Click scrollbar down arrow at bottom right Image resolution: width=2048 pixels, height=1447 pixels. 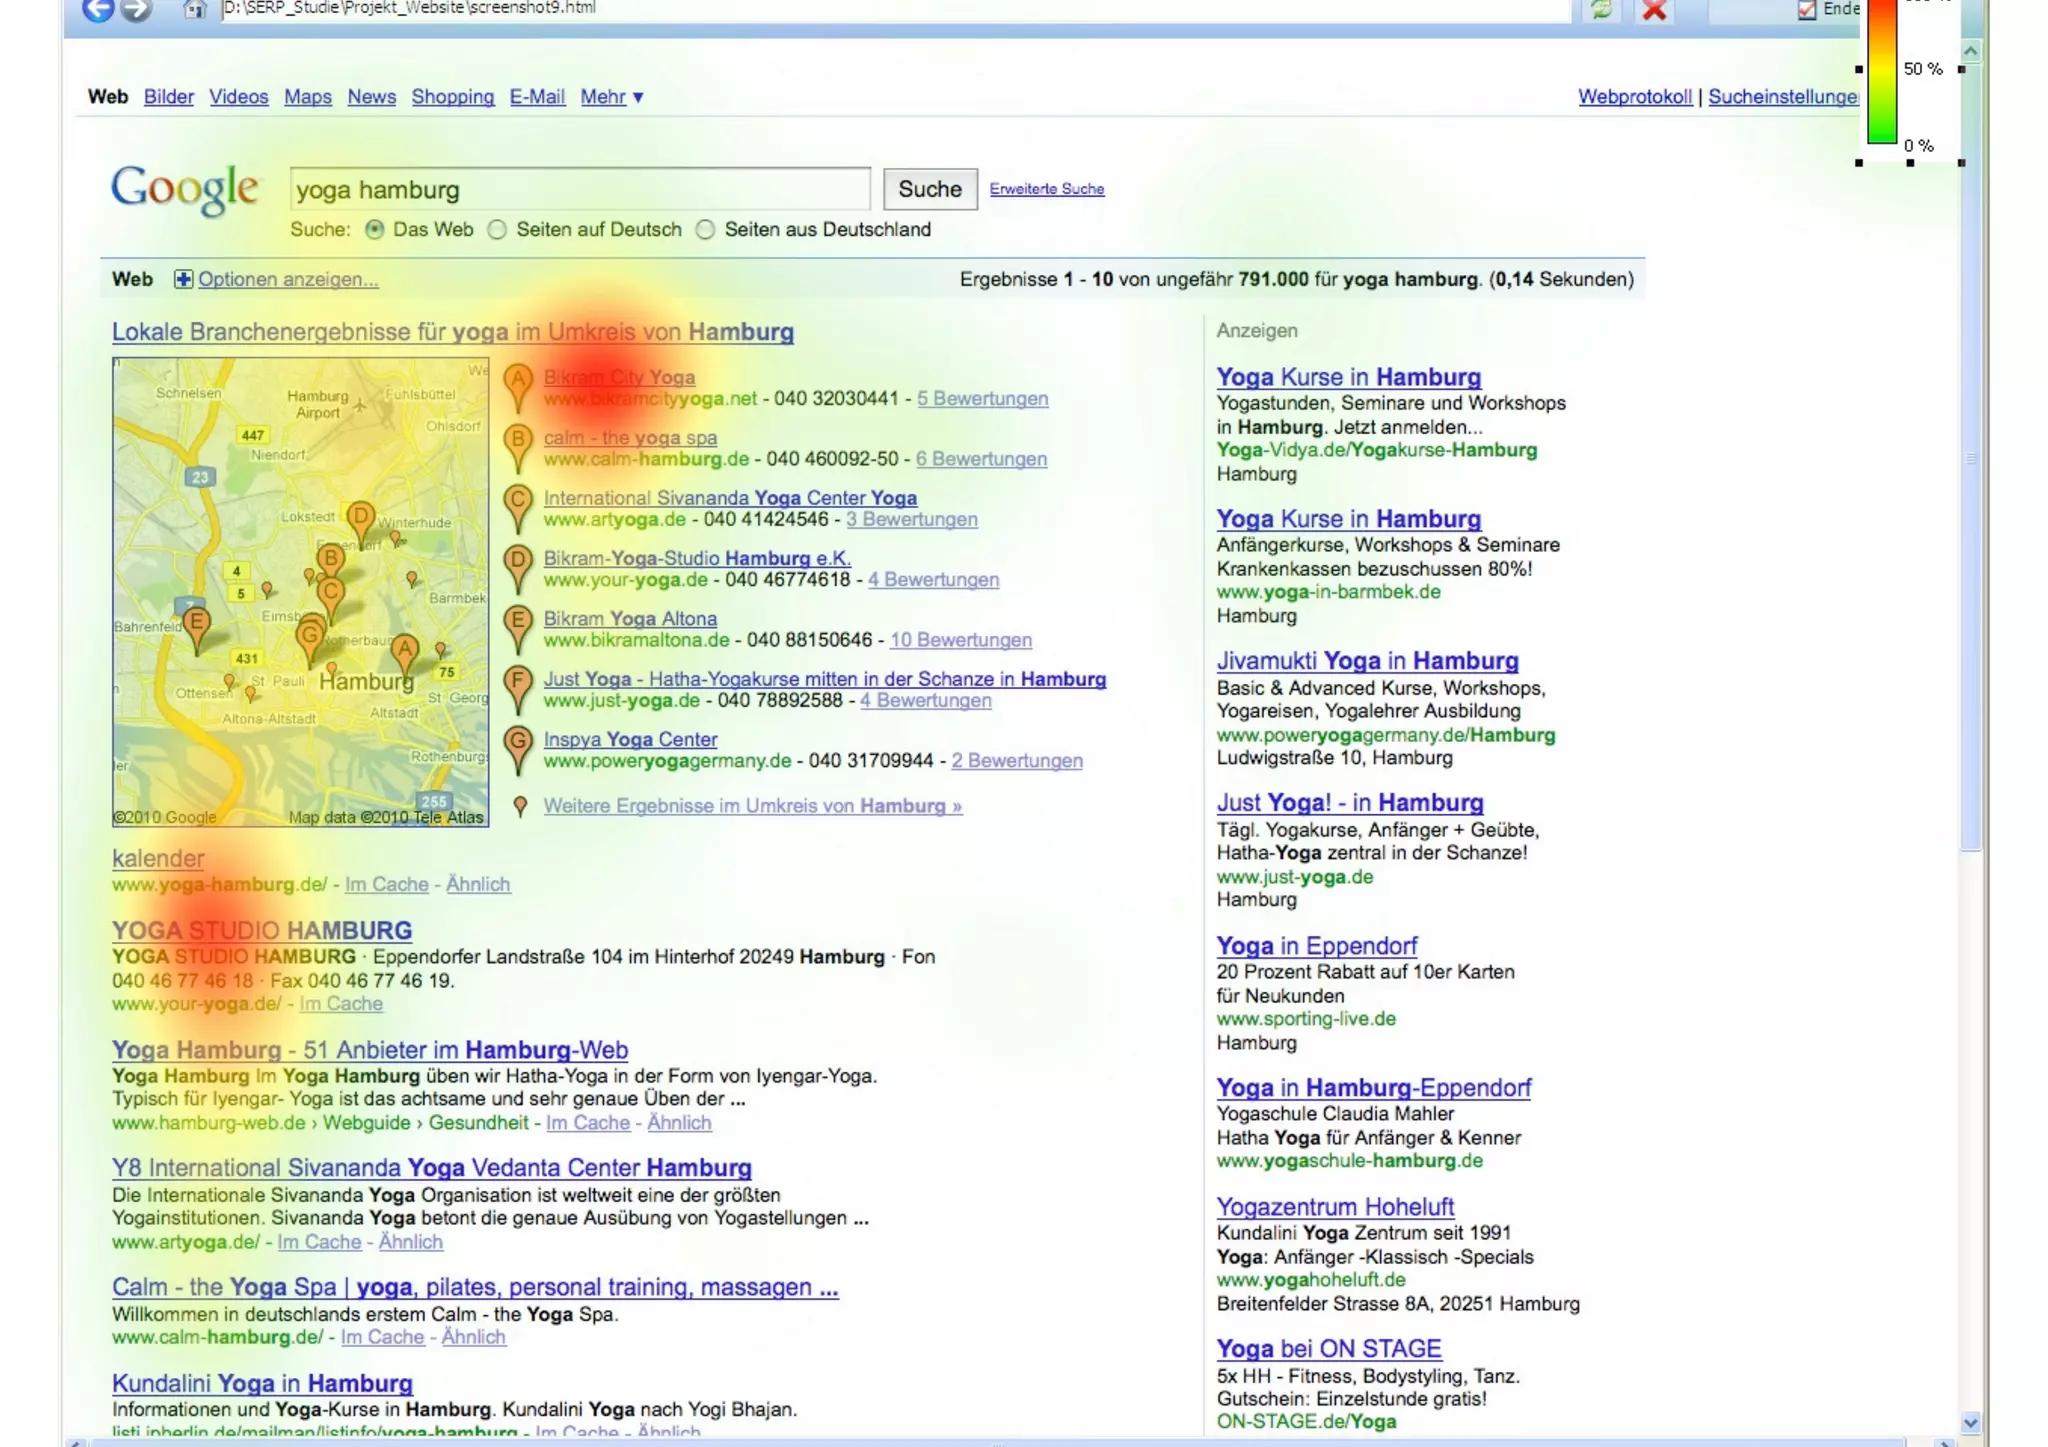coord(1970,1422)
